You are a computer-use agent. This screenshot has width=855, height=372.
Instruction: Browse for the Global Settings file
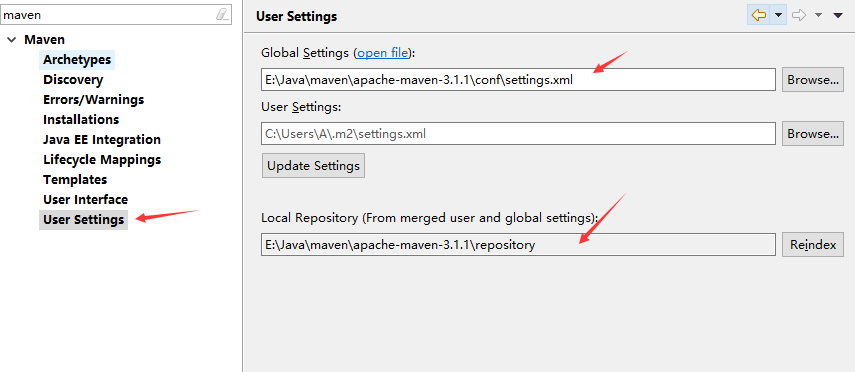[x=813, y=80]
